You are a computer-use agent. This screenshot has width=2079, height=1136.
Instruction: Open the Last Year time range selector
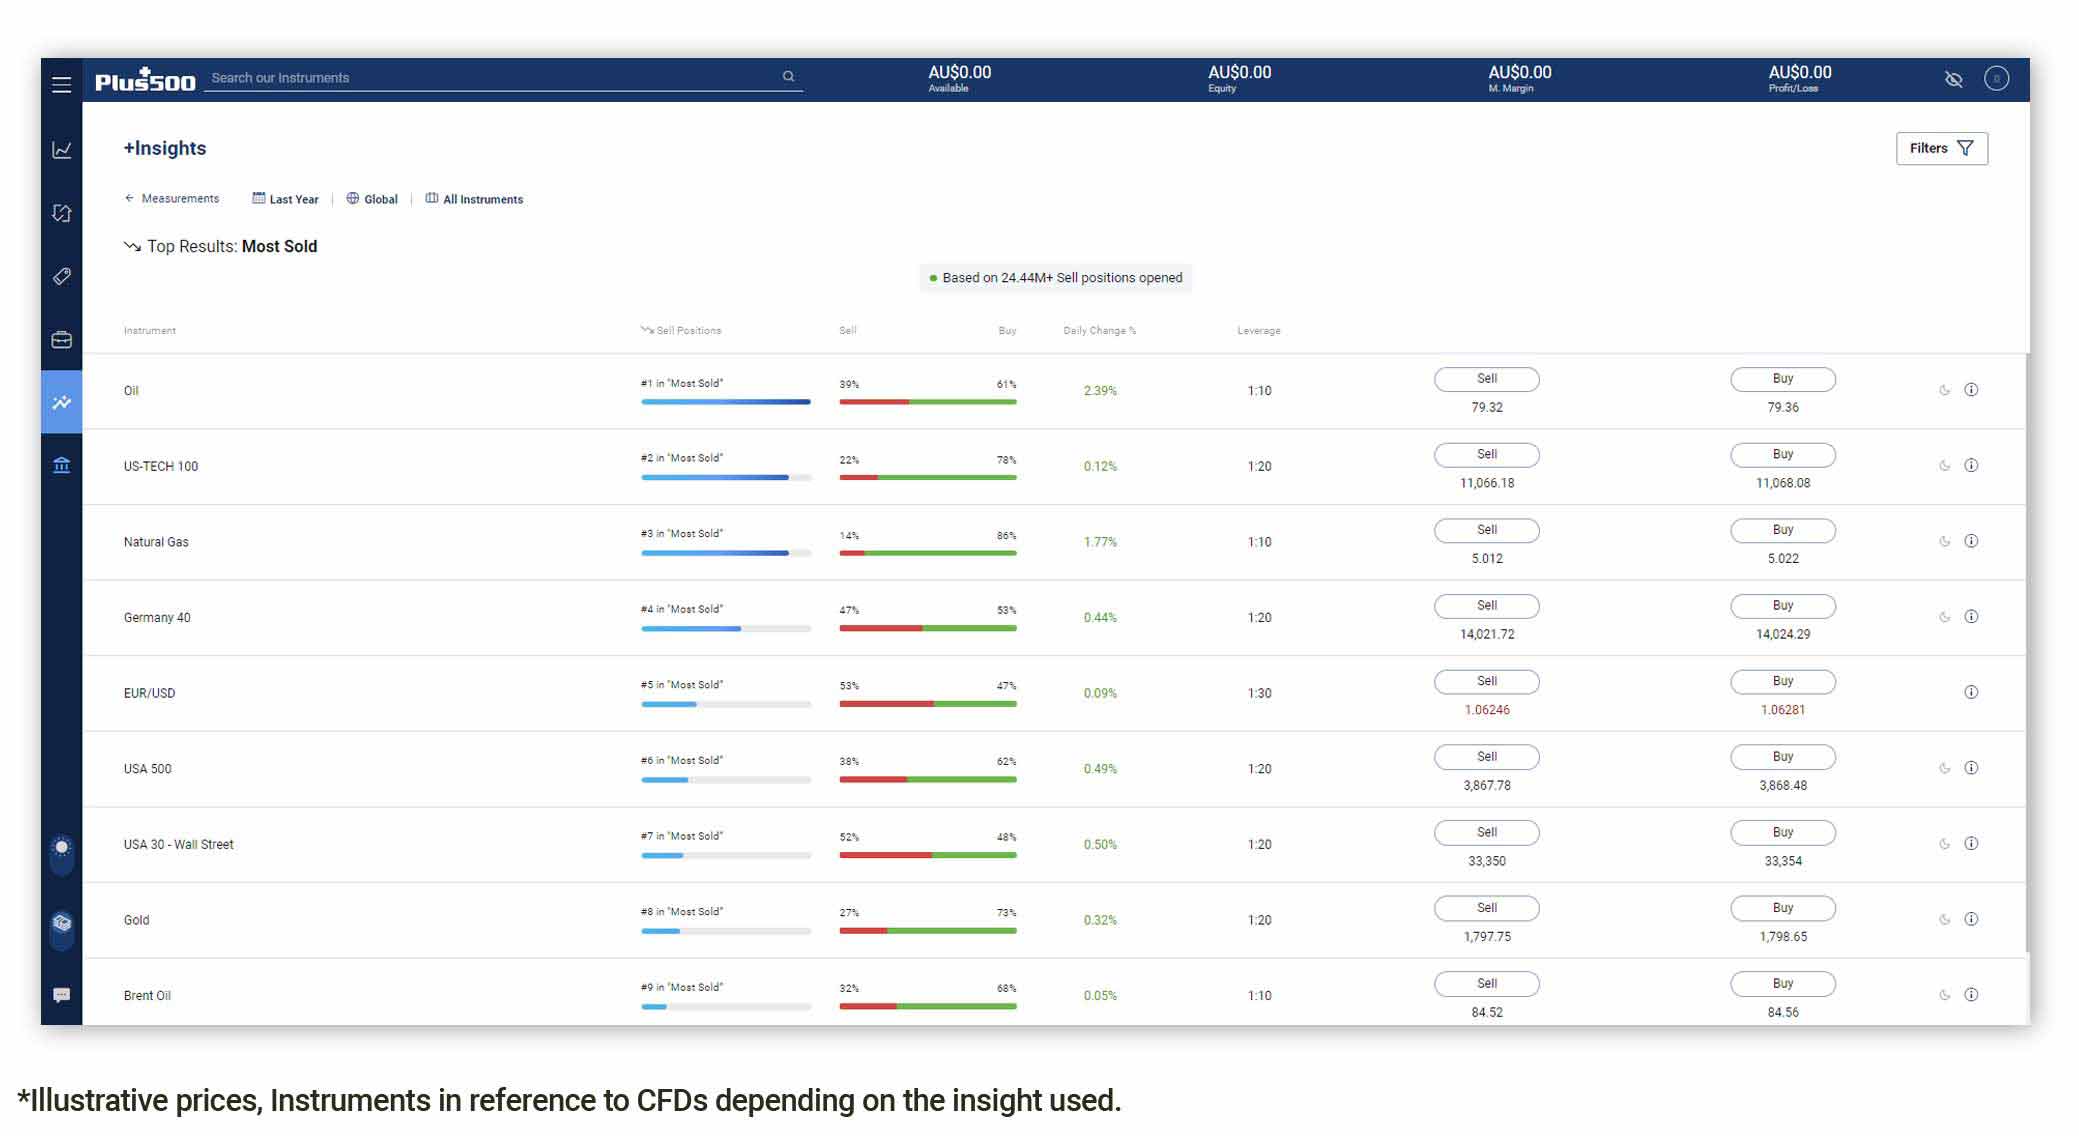(x=284, y=198)
